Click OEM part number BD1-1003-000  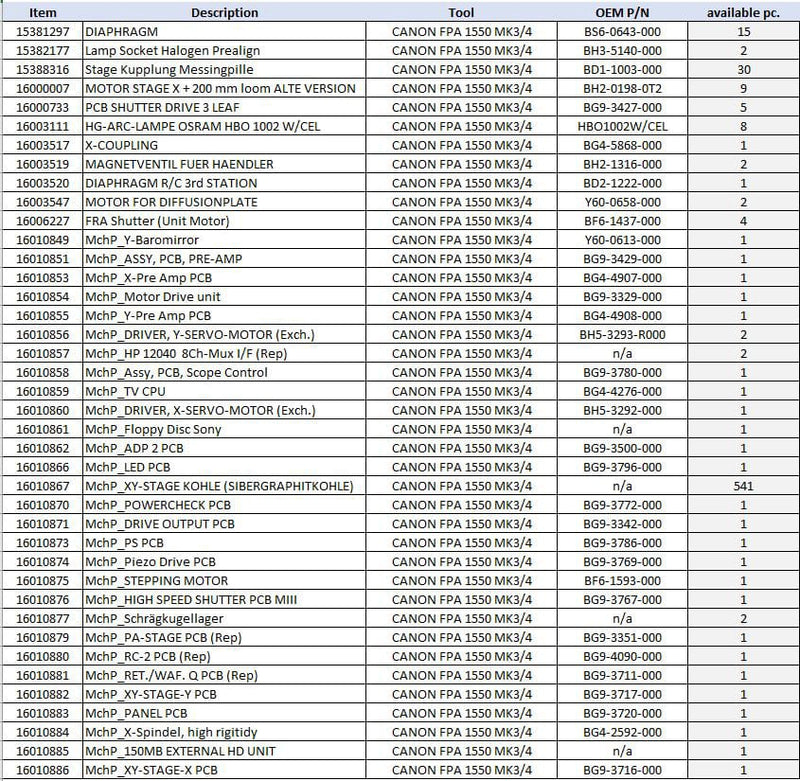(622, 69)
